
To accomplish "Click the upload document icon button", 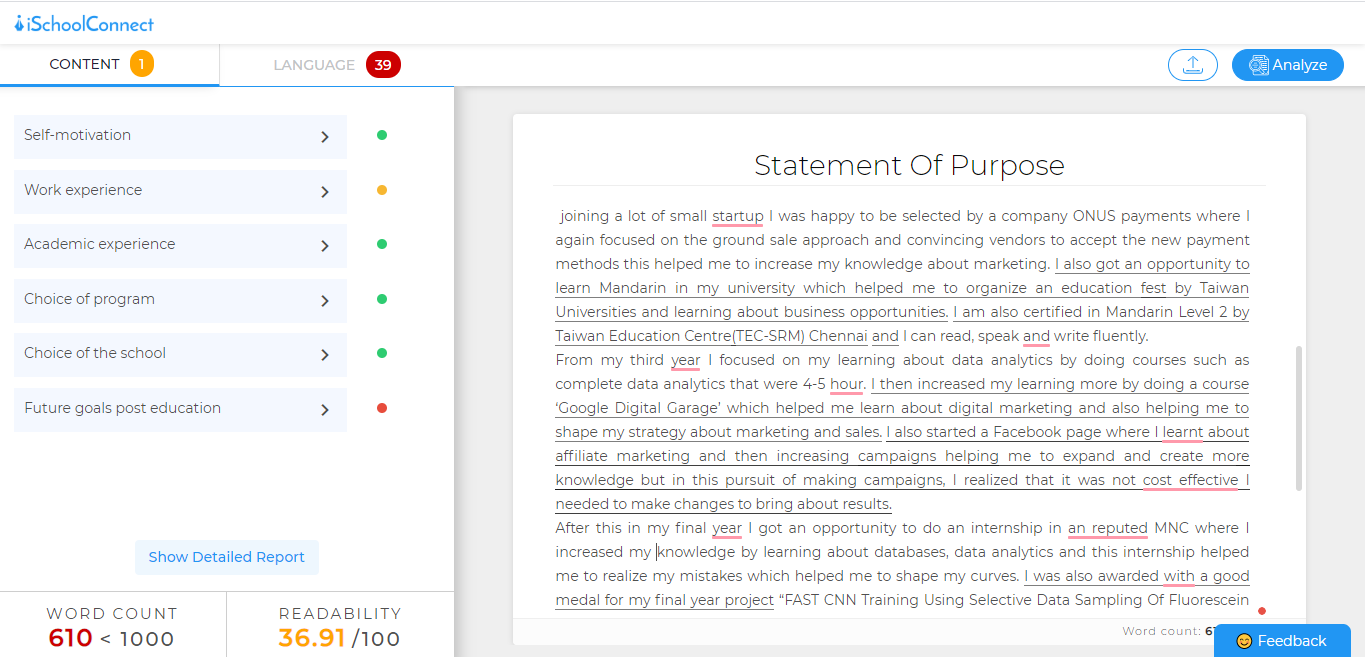I will point(1192,65).
